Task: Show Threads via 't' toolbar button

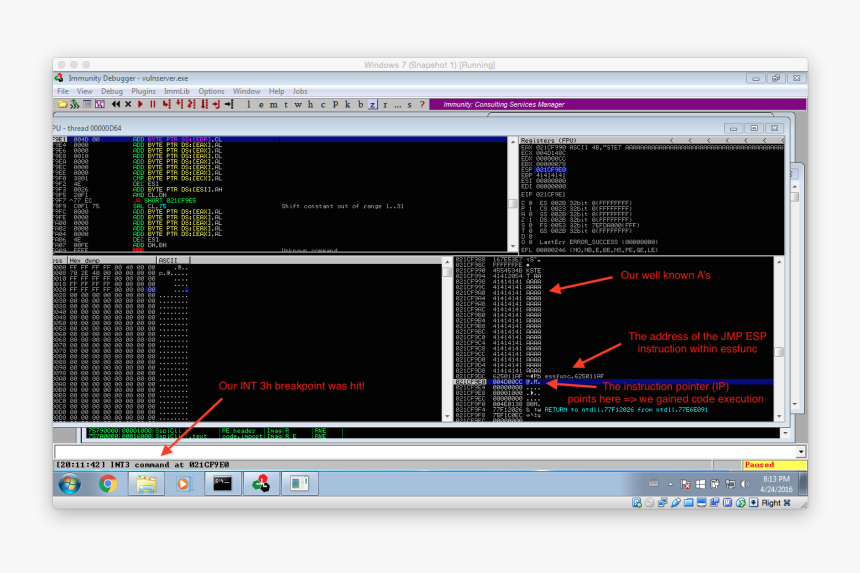Action: tap(286, 104)
